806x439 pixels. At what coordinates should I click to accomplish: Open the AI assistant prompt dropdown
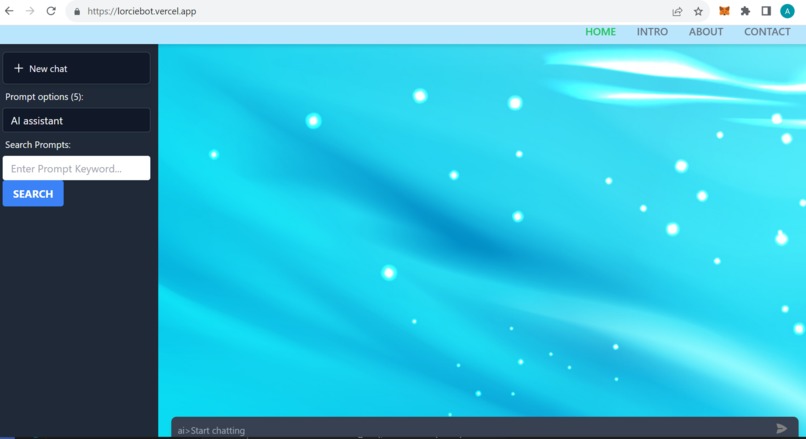(x=77, y=120)
